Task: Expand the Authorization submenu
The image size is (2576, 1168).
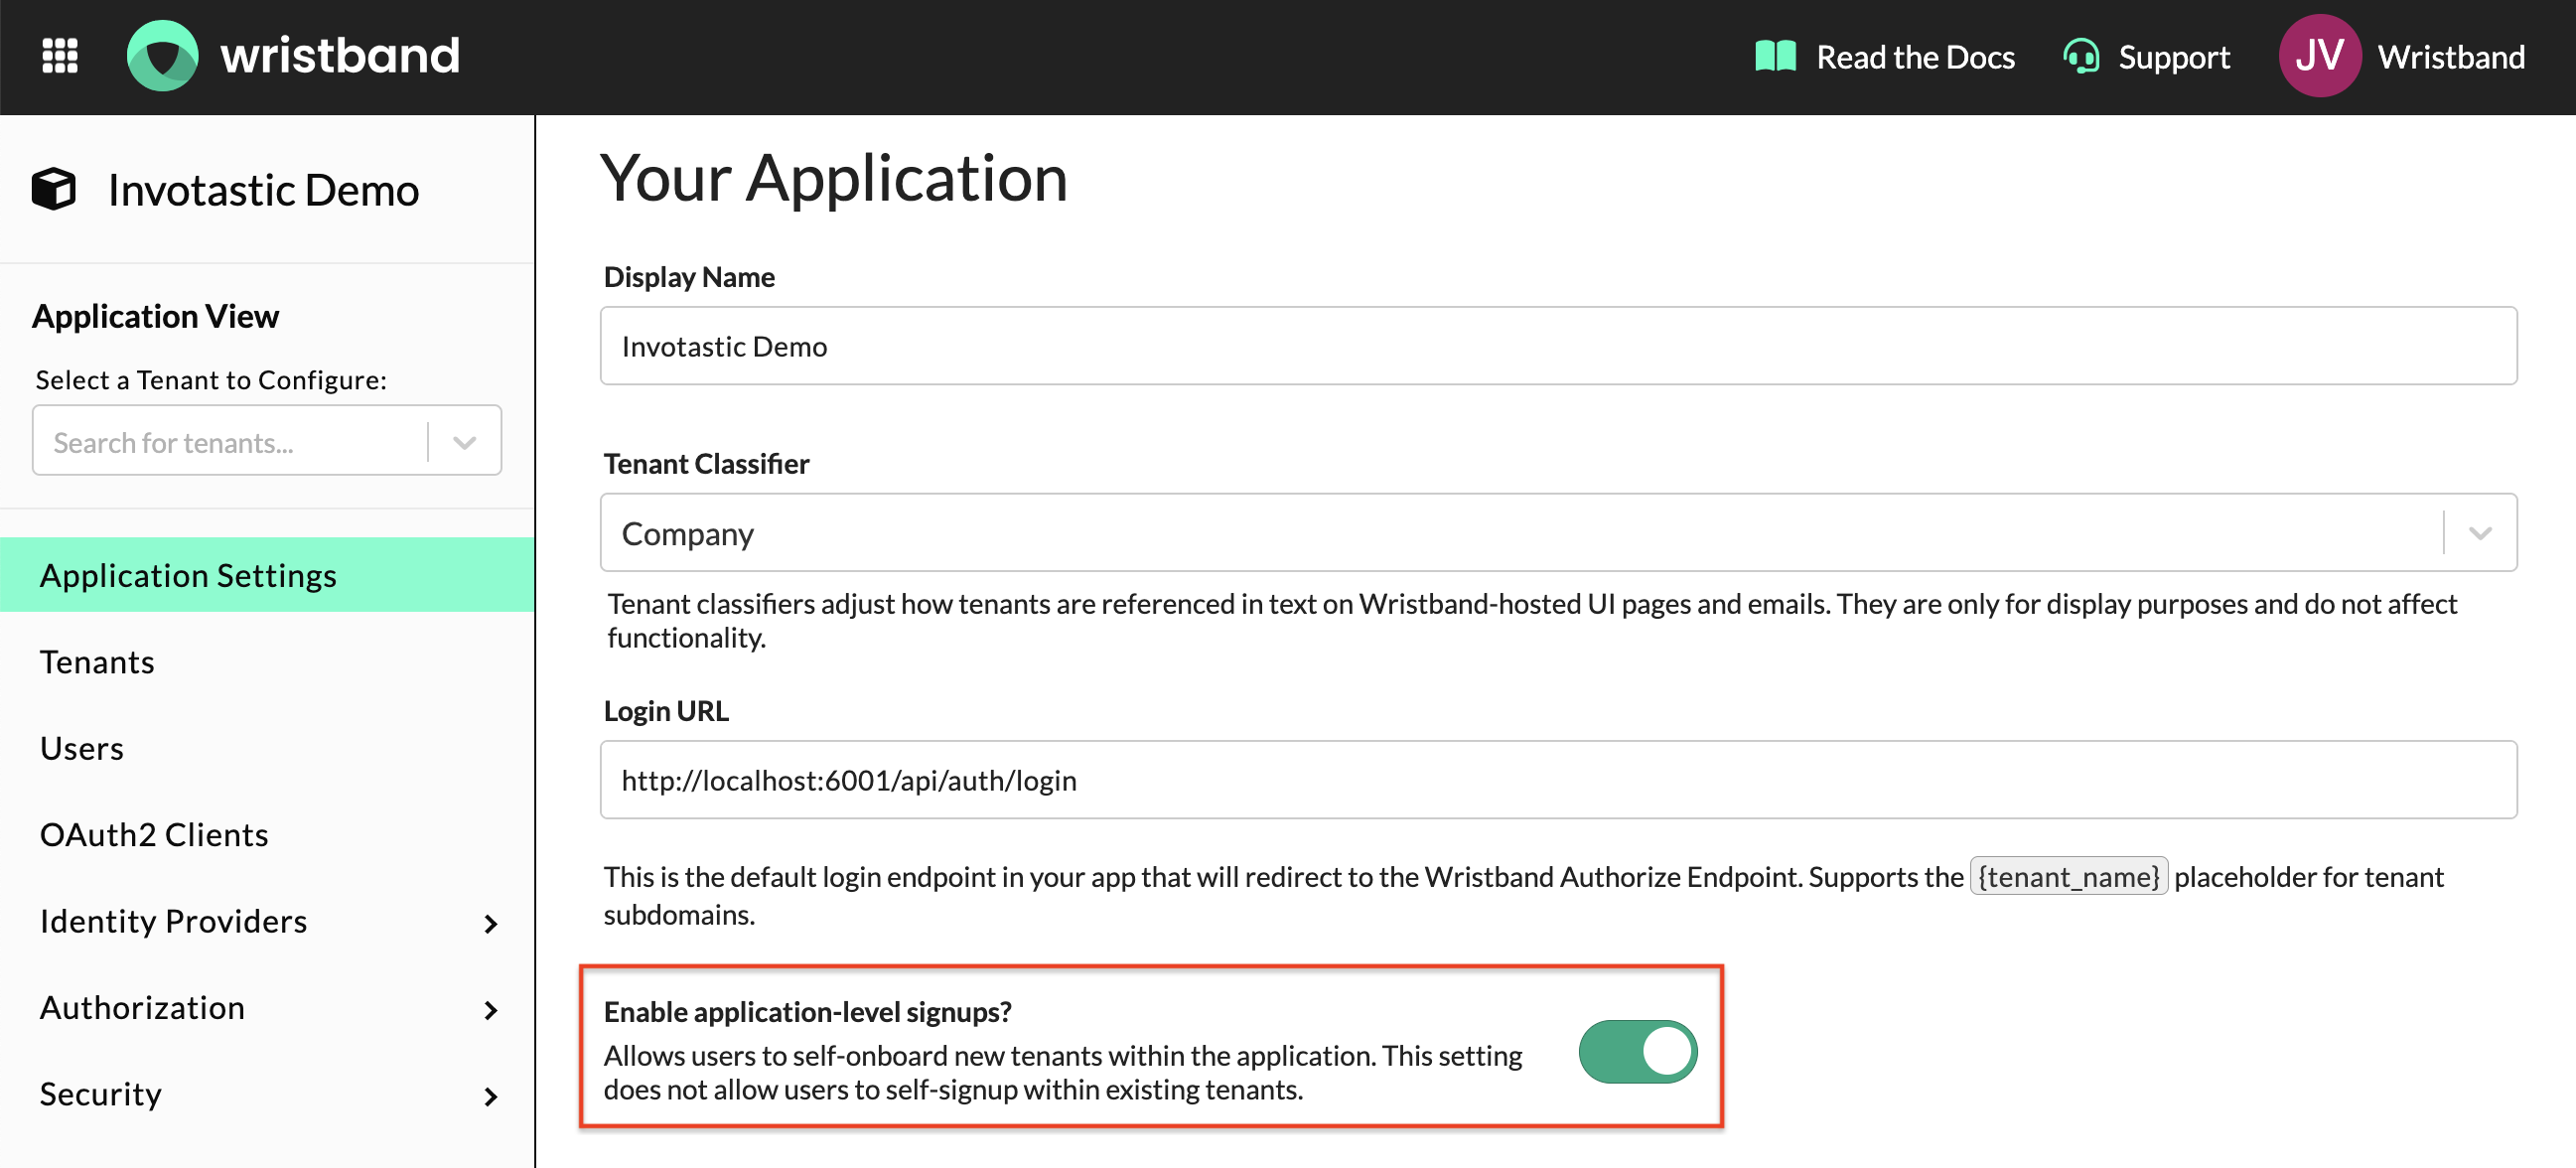Action: click(490, 1009)
